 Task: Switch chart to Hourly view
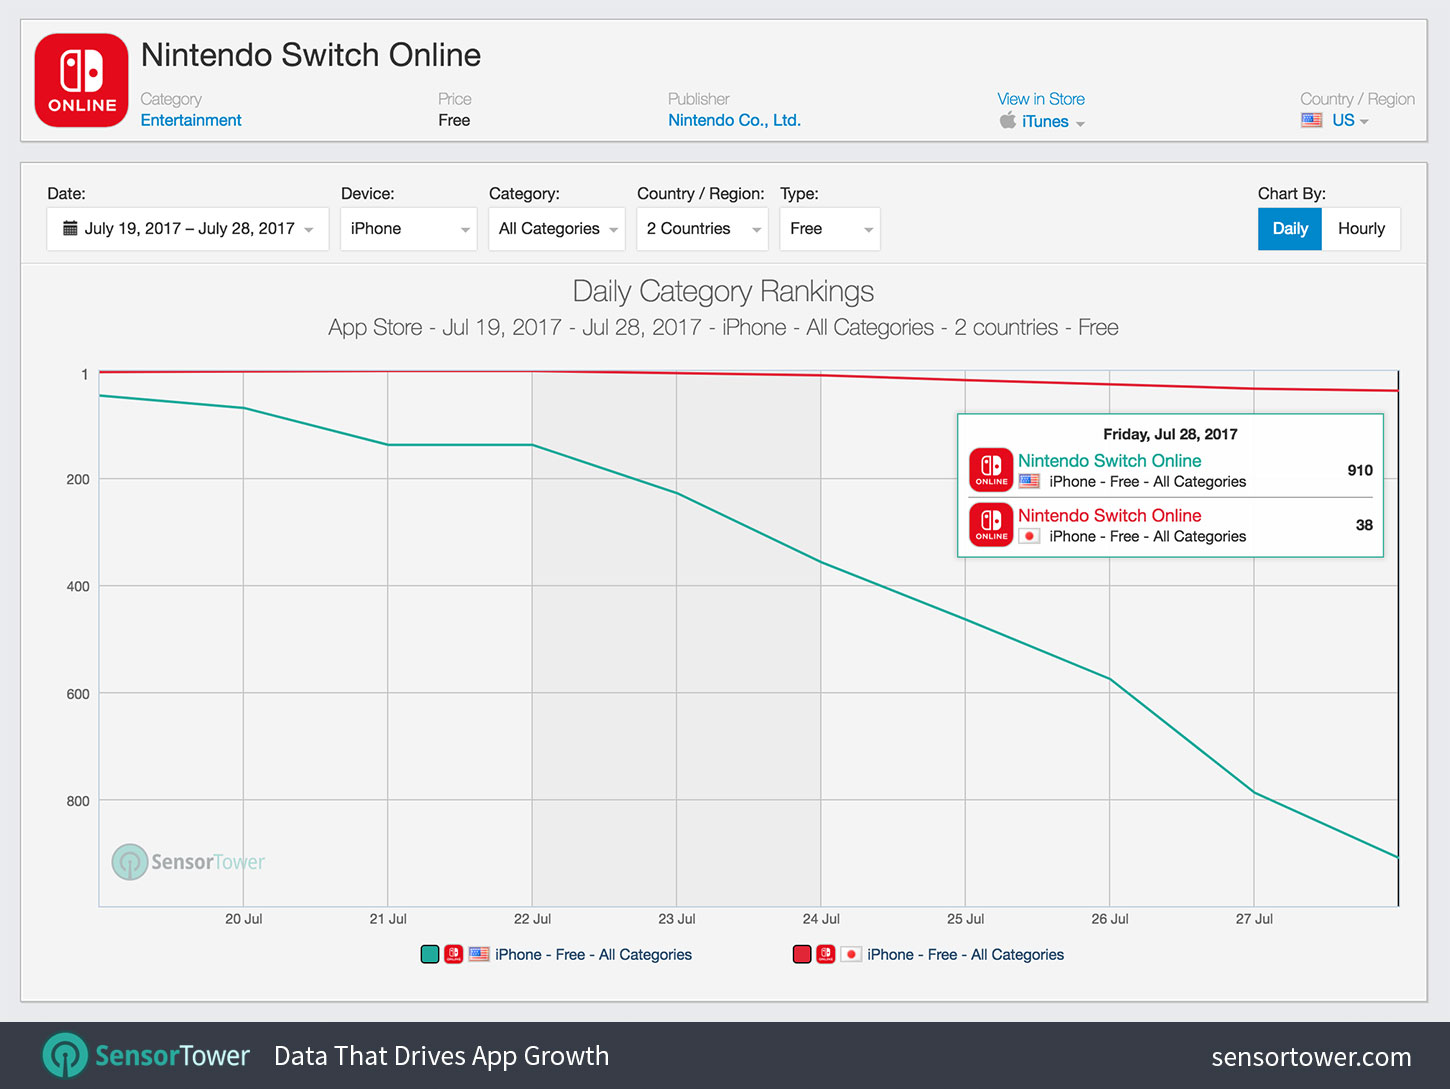pos(1360,229)
